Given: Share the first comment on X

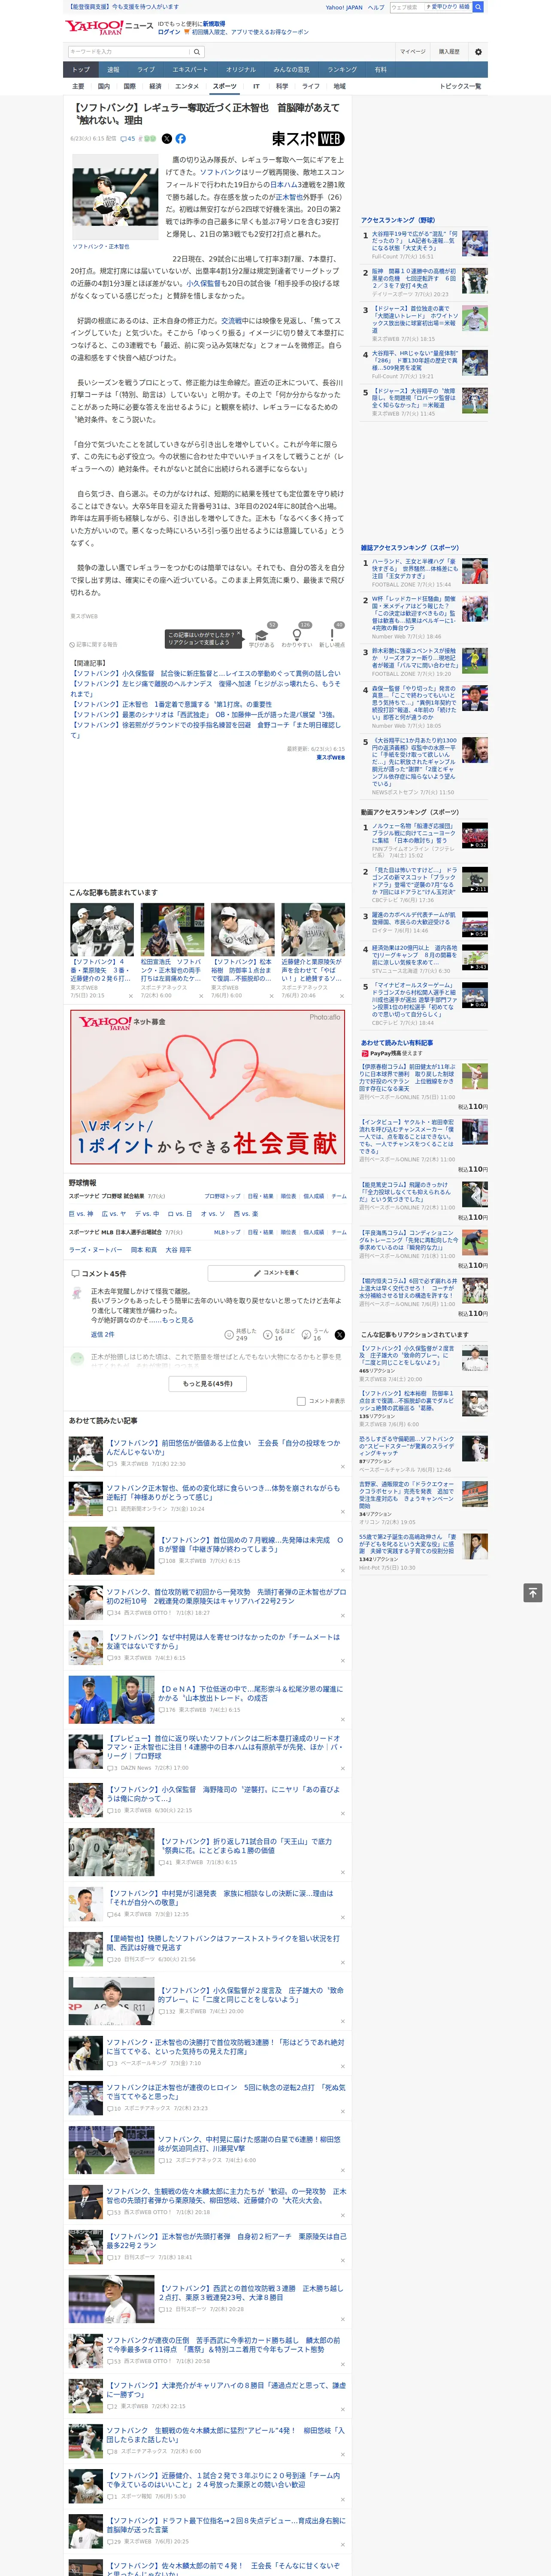Looking at the screenshot, I should [340, 1335].
